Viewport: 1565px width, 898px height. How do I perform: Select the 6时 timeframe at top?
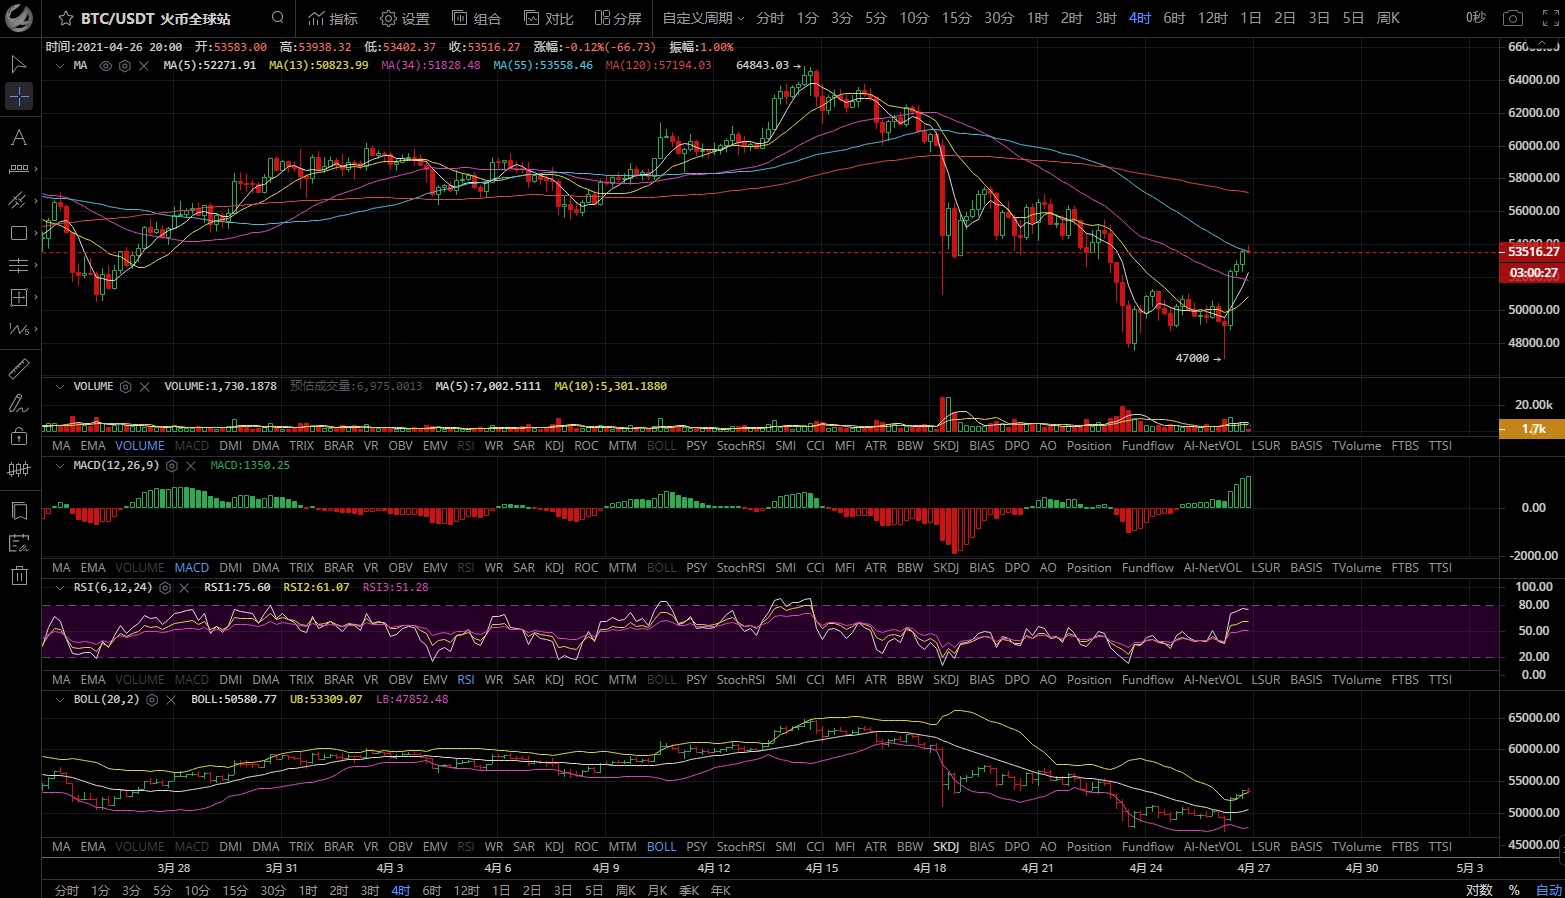pos(1174,18)
